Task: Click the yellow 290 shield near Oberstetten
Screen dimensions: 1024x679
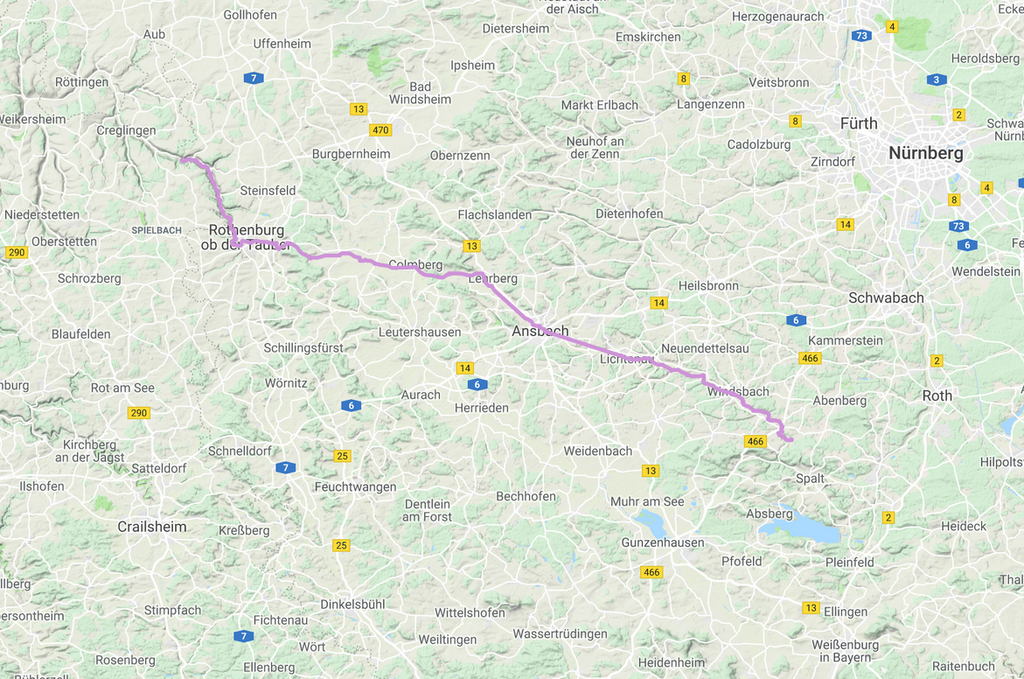Action: [16, 253]
